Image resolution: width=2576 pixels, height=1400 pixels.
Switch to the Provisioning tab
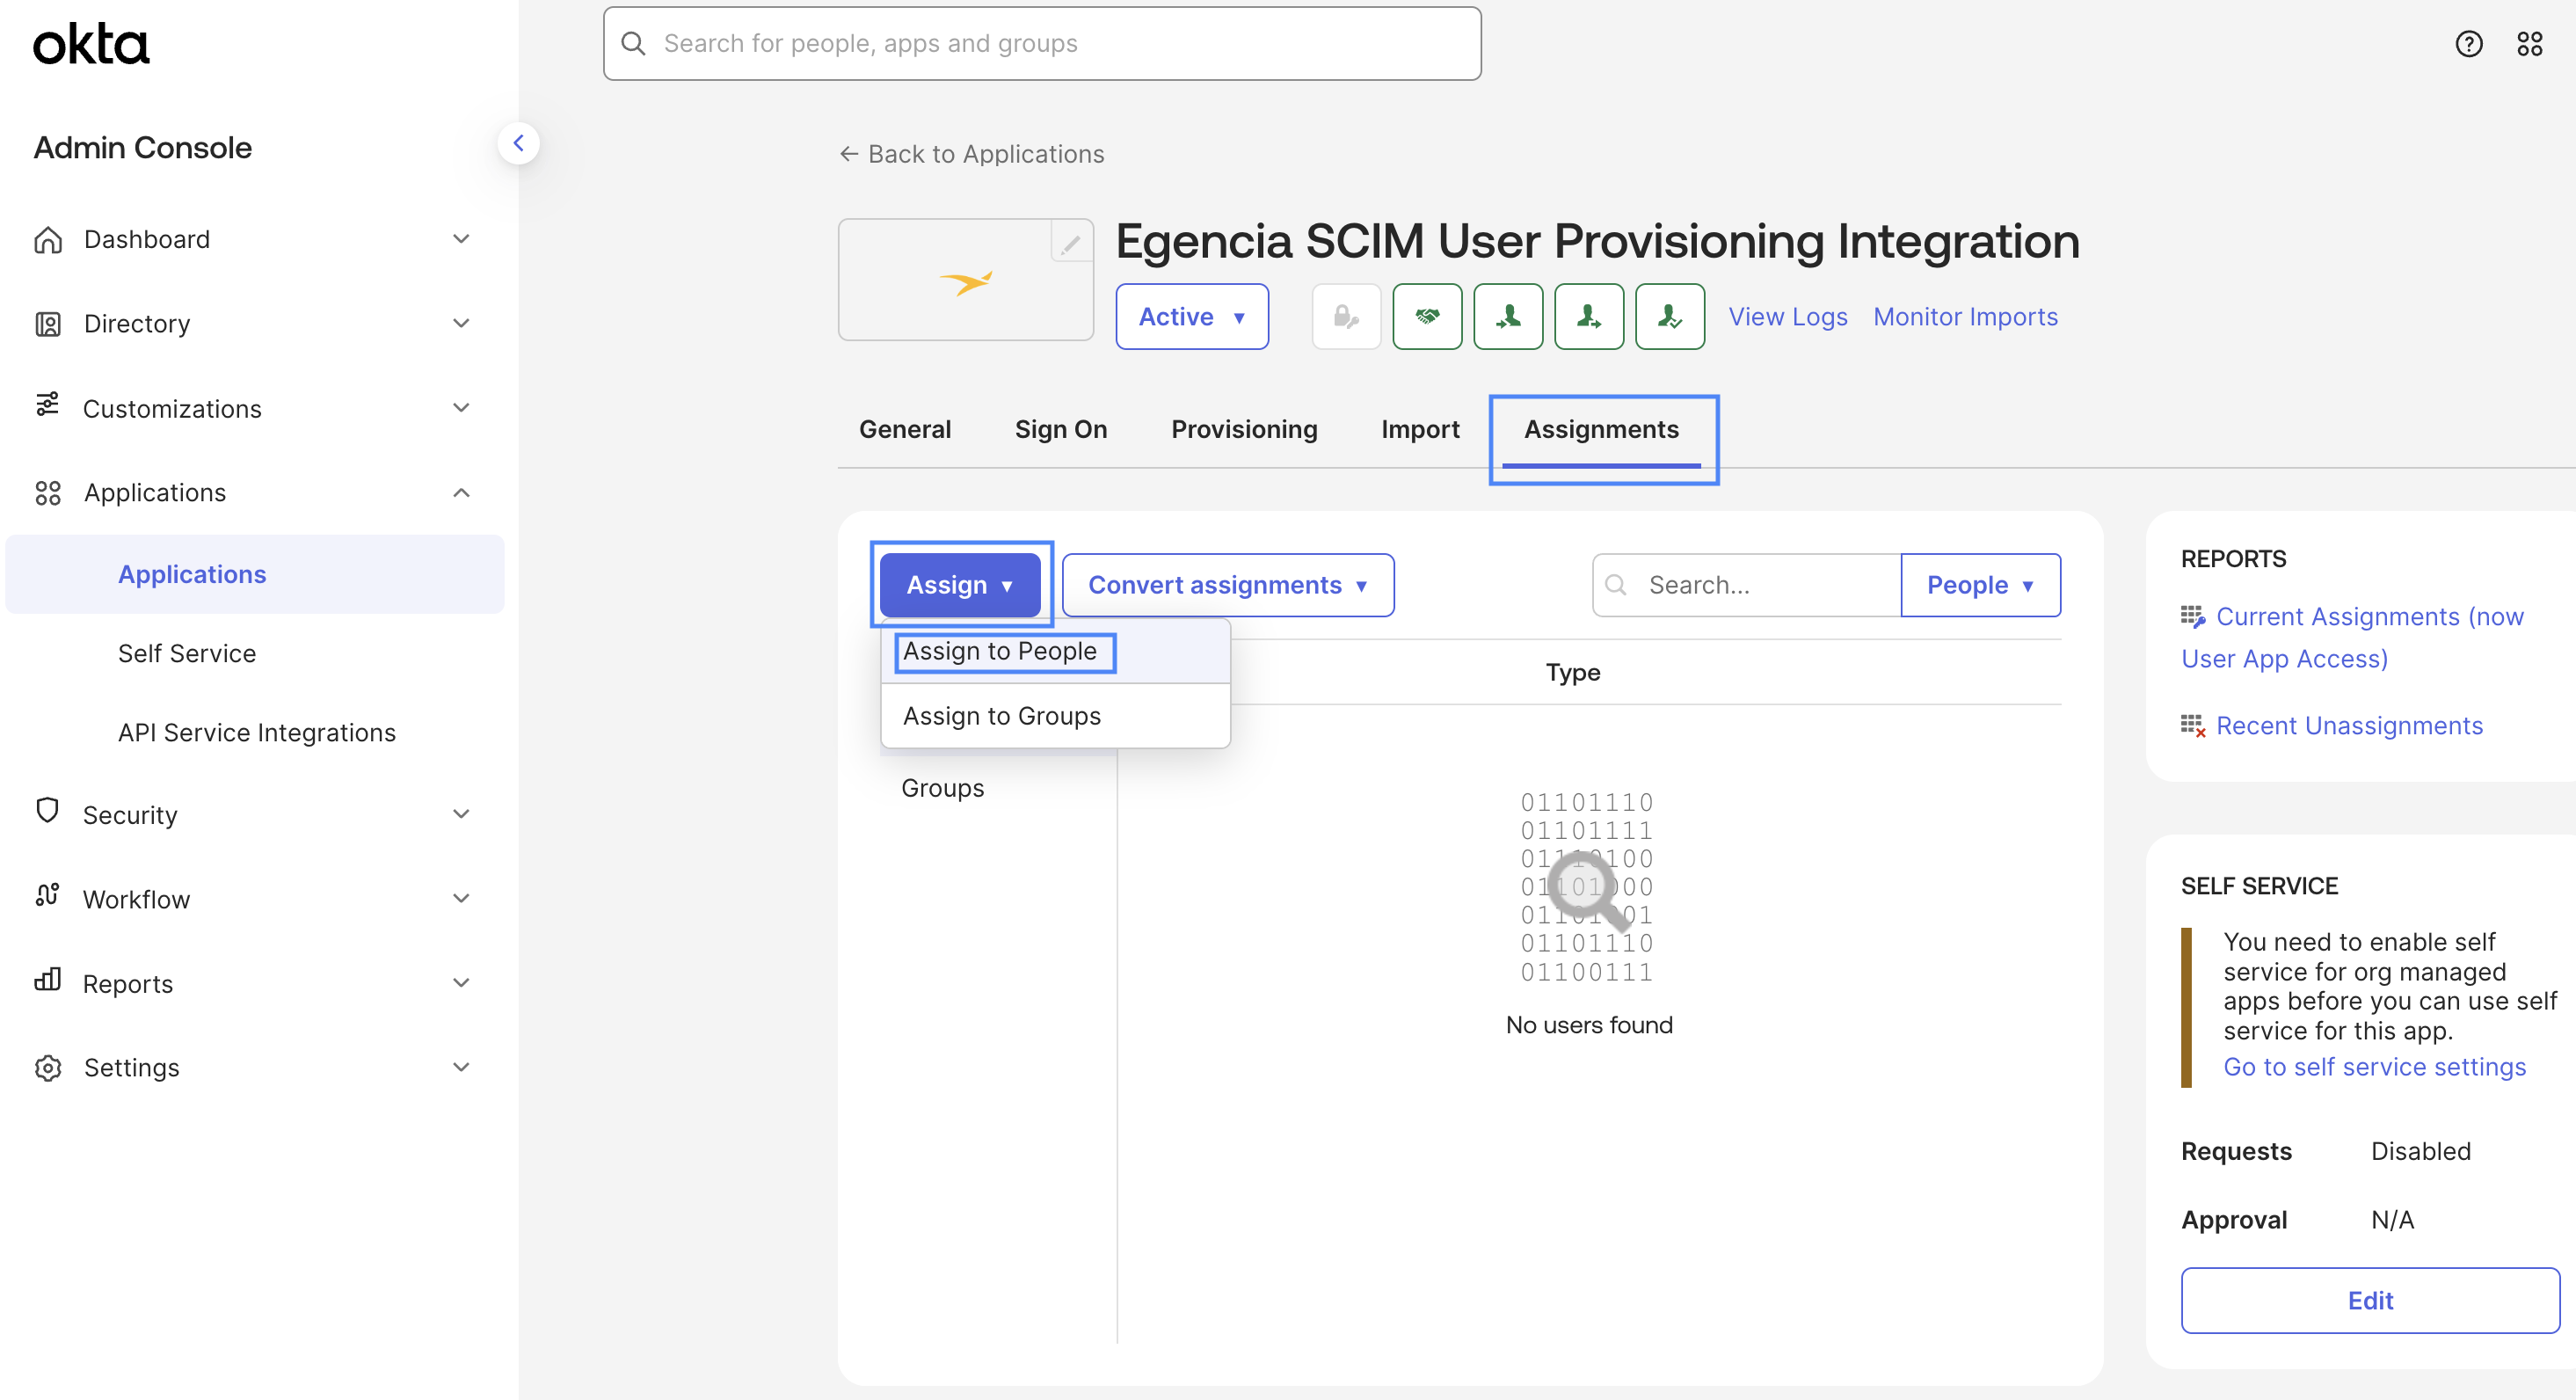pyautogui.click(x=1244, y=429)
